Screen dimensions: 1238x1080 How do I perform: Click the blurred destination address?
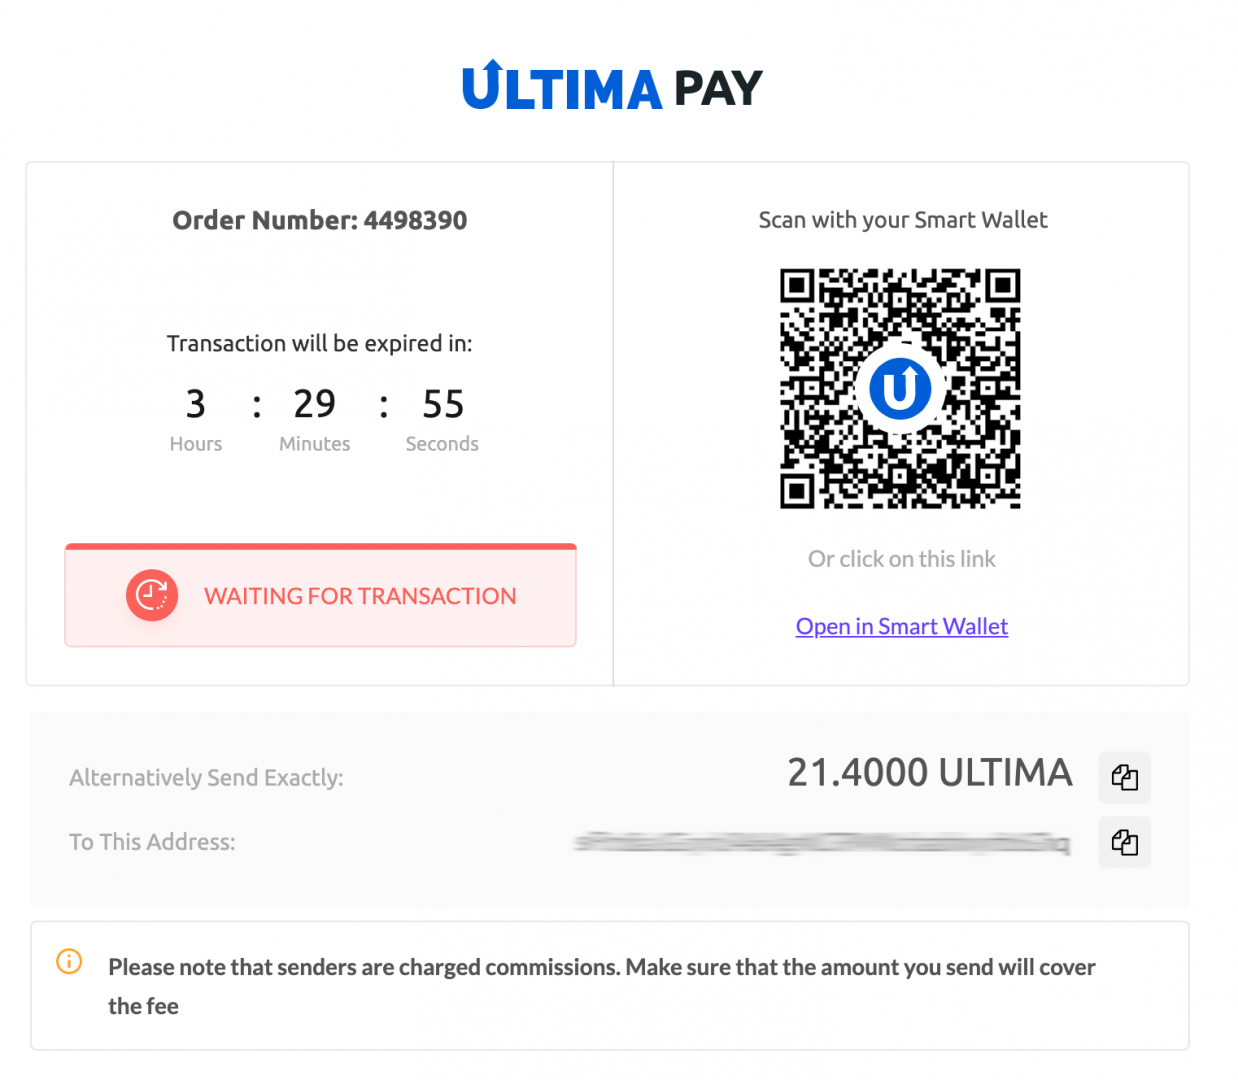[x=822, y=842]
